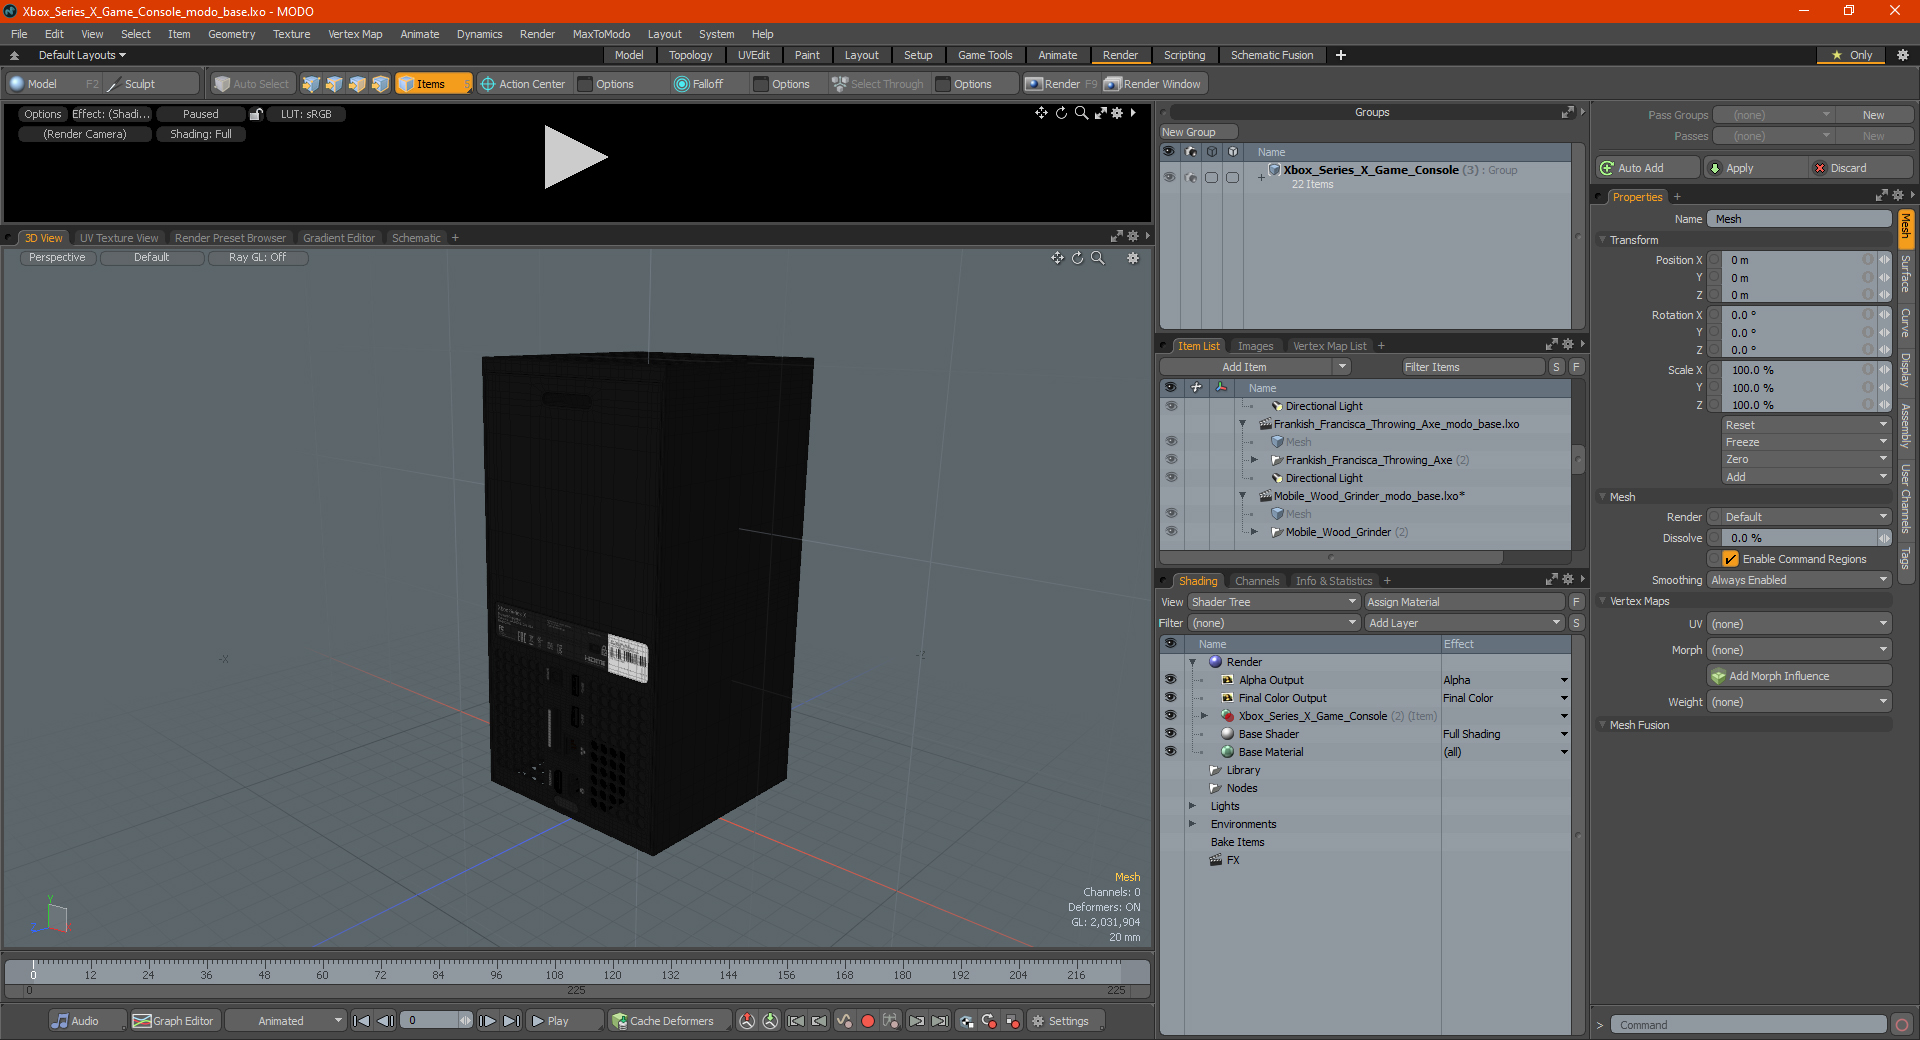Go to first frame on timeline
Screen dimensions: 1920x1040
click(x=362, y=1021)
